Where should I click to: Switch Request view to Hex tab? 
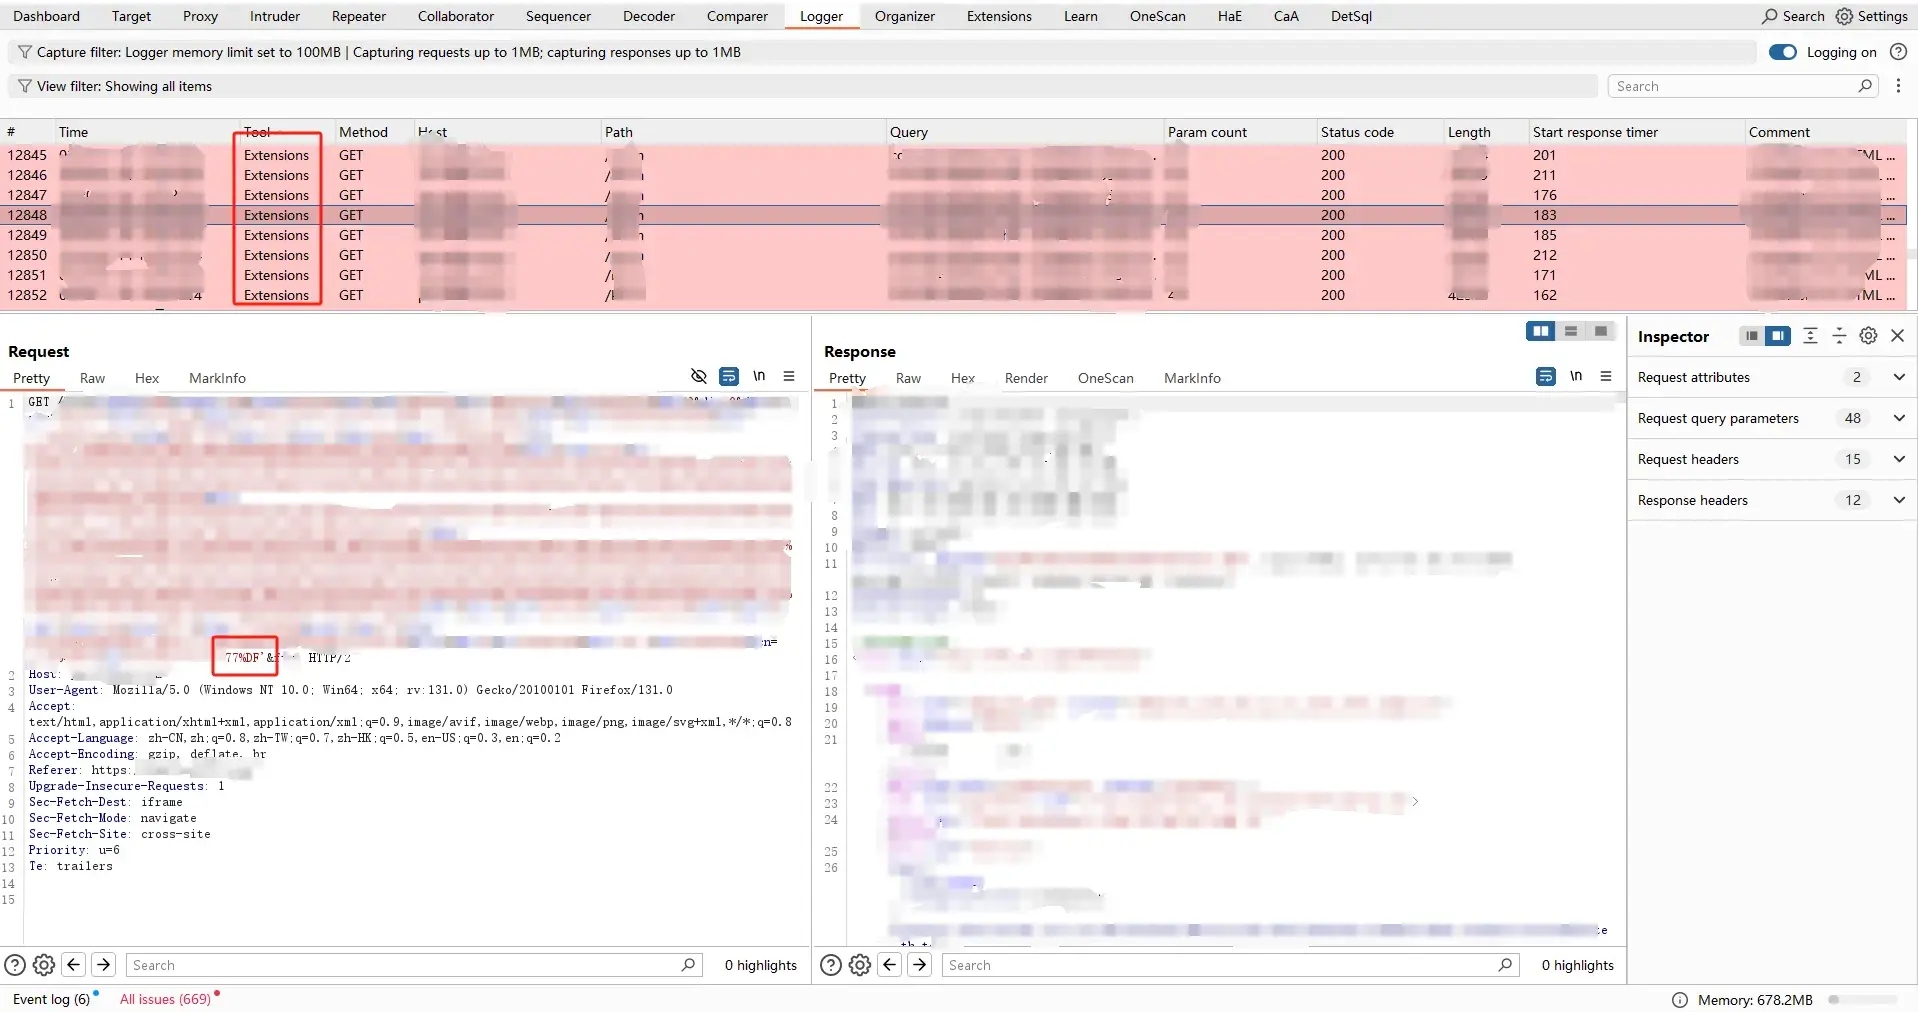pos(147,378)
